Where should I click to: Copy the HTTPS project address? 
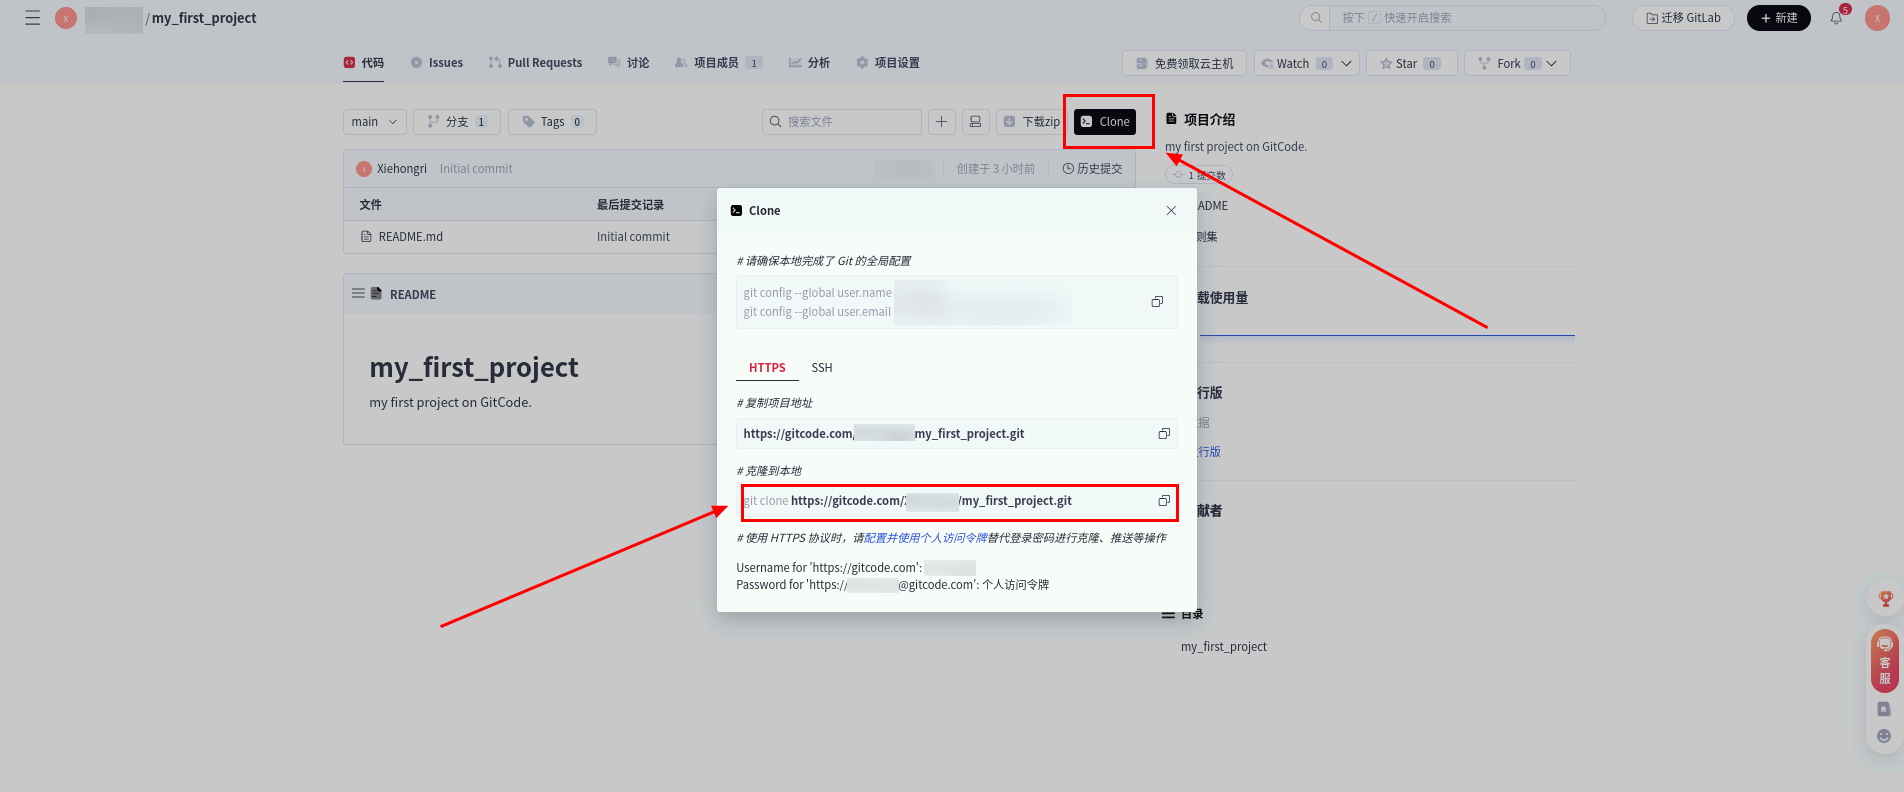[1164, 434]
